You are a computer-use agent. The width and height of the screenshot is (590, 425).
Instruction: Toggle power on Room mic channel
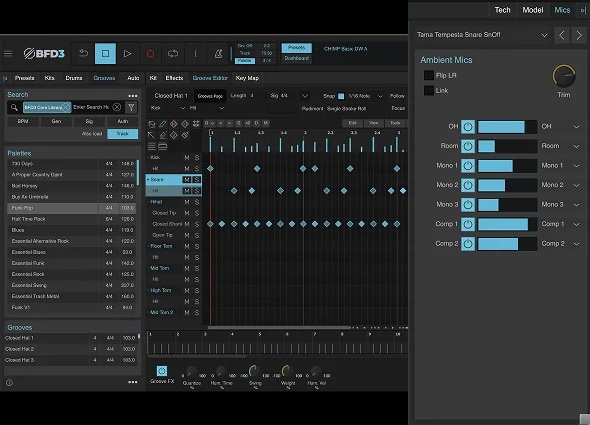pos(468,146)
